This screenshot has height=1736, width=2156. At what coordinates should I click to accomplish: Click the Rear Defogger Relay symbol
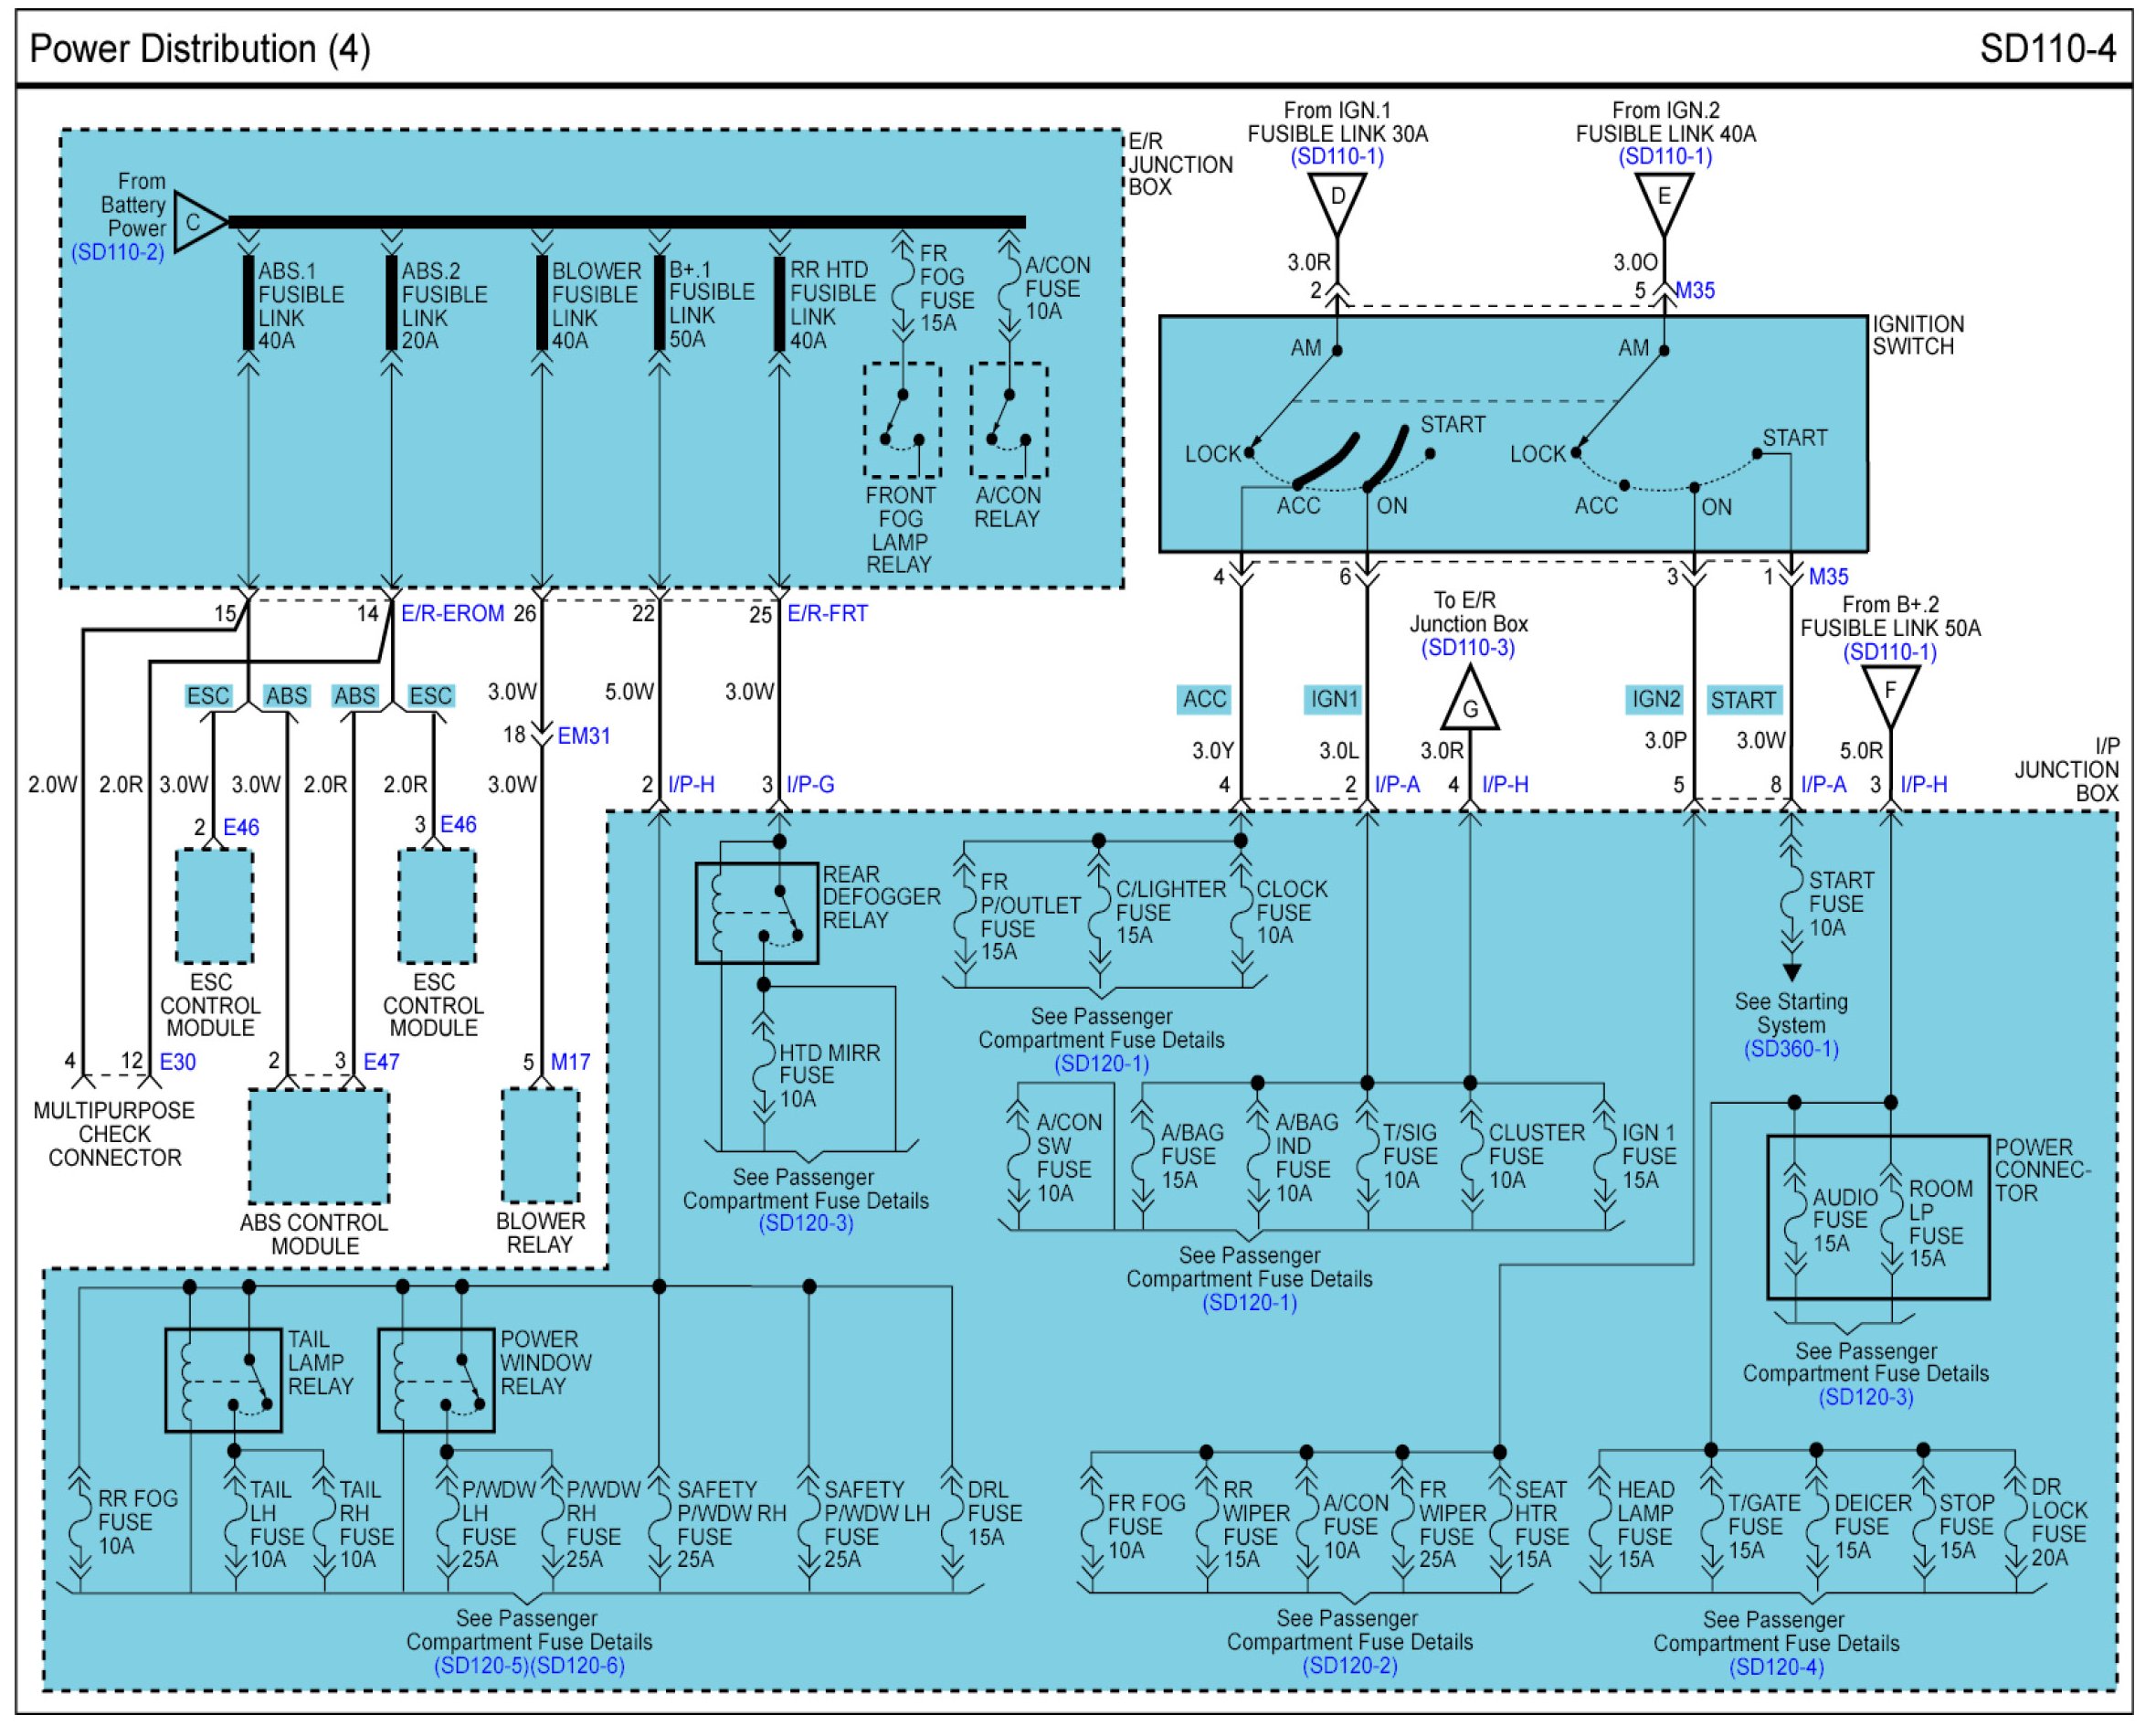pos(757,913)
